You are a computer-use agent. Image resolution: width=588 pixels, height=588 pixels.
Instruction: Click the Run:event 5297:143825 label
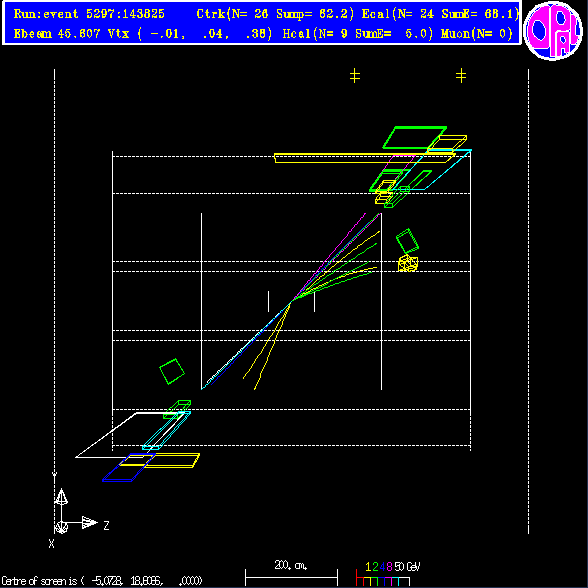[89, 14]
